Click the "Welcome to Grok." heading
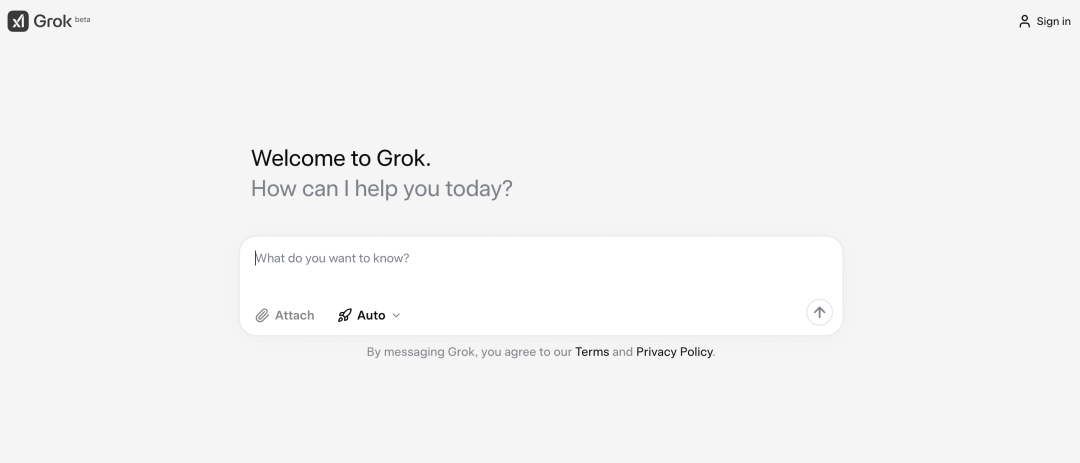This screenshot has height=463, width=1080. [x=341, y=158]
